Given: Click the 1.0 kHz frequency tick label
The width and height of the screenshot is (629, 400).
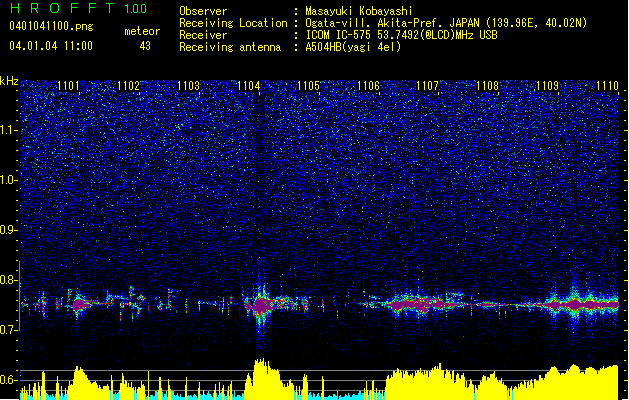Looking at the screenshot, I should (8, 180).
